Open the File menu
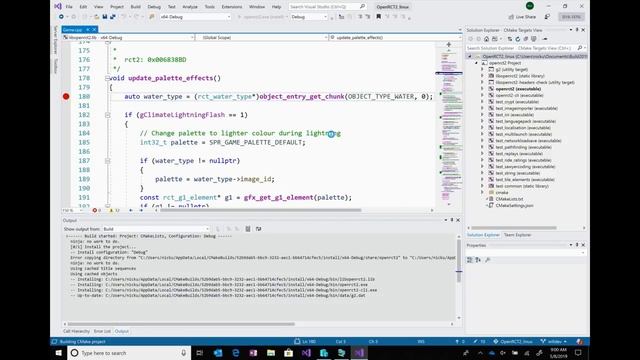The width and height of the screenshot is (640, 360). pyautogui.click(x=69, y=7)
